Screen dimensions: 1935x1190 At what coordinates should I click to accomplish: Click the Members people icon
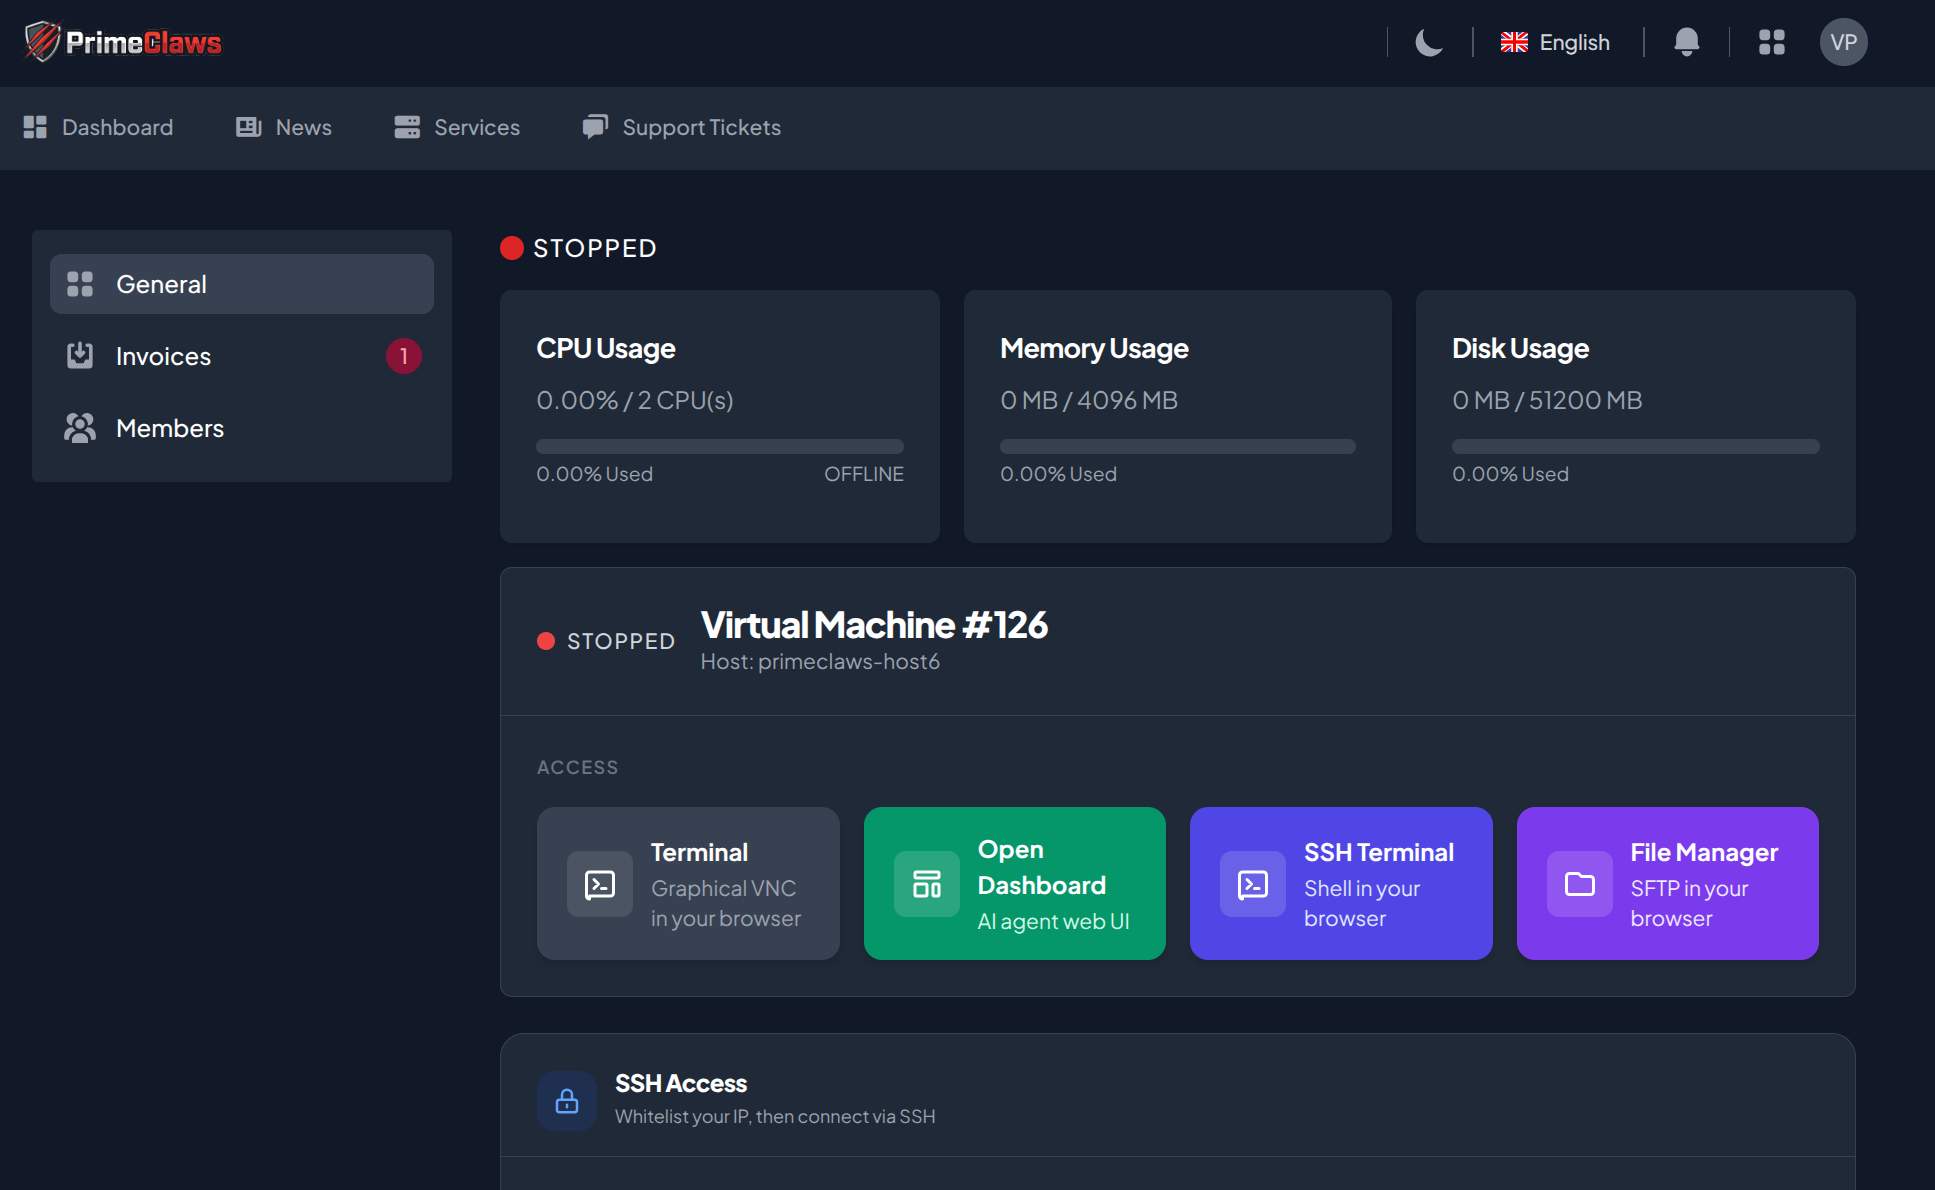pyautogui.click(x=80, y=428)
